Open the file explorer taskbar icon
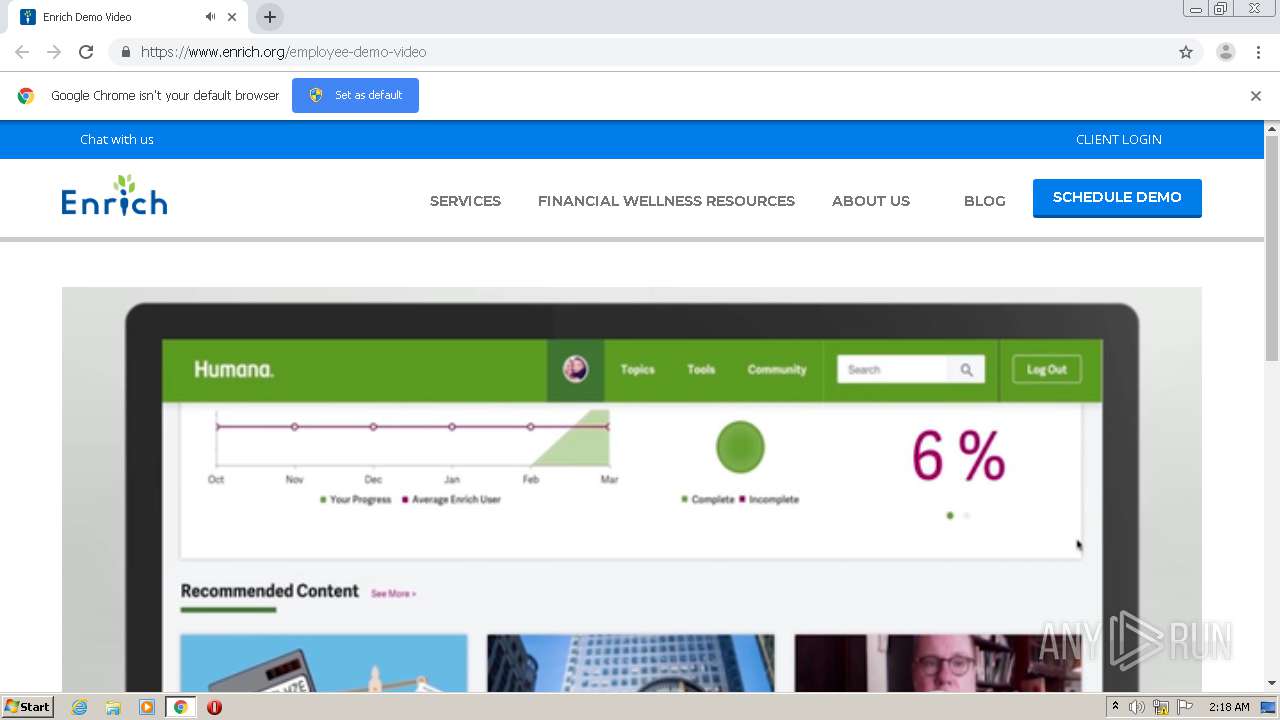 [113, 707]
